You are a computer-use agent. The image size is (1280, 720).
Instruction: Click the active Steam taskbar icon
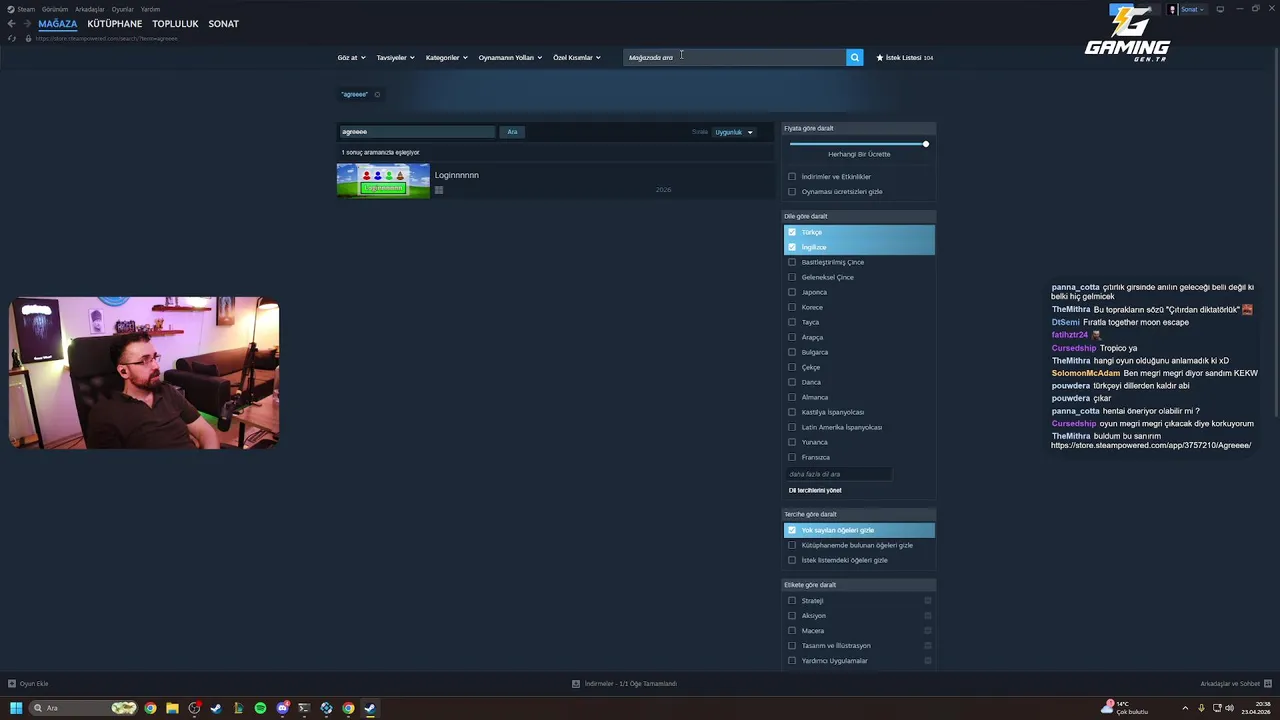[370, 708]
